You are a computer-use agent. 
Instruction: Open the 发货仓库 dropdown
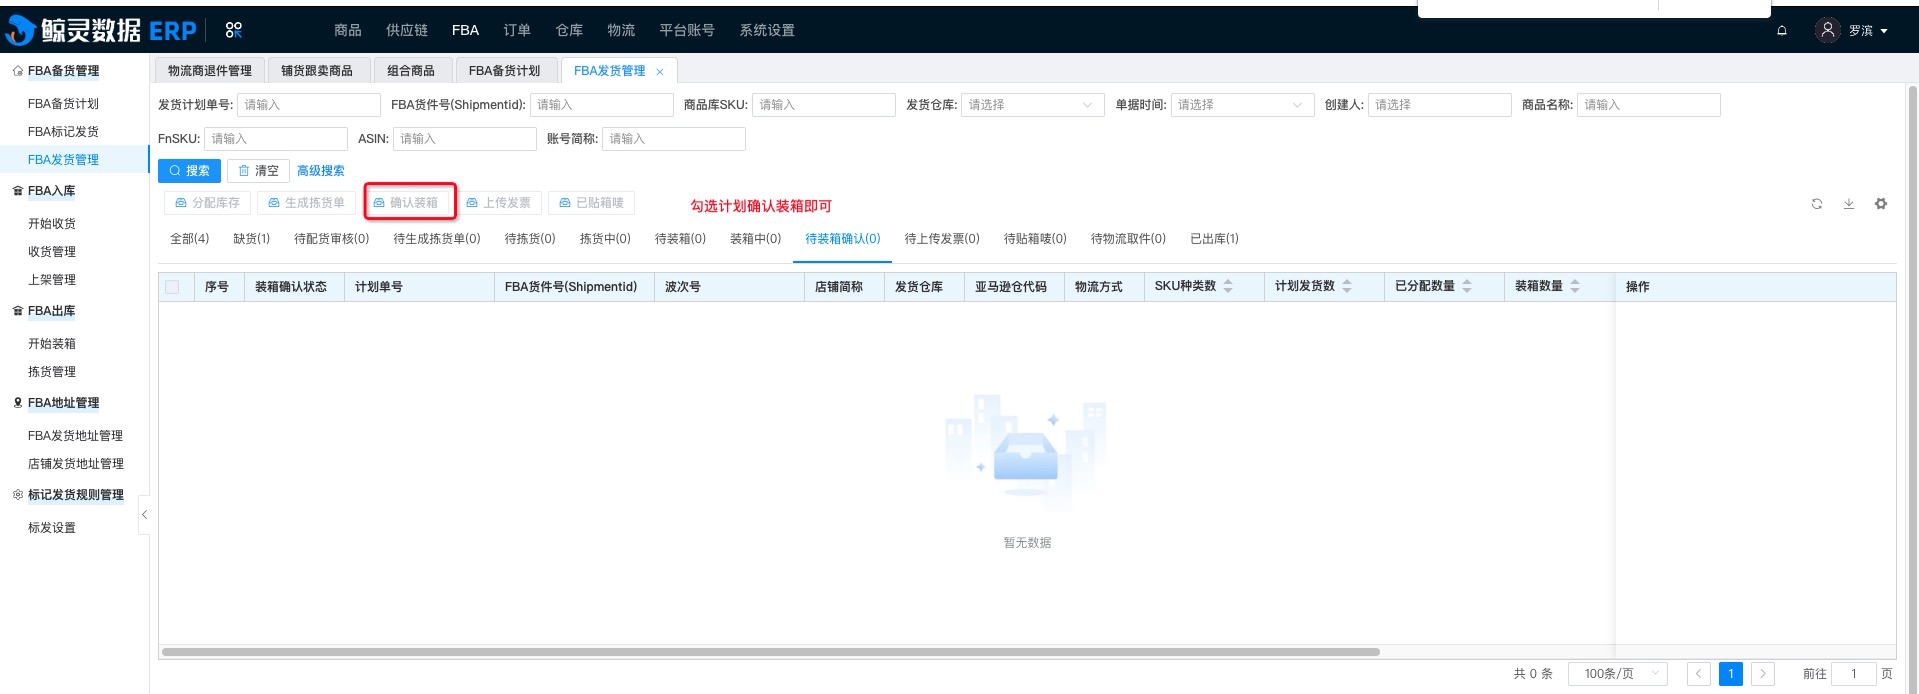click(x=1032, y=105)
